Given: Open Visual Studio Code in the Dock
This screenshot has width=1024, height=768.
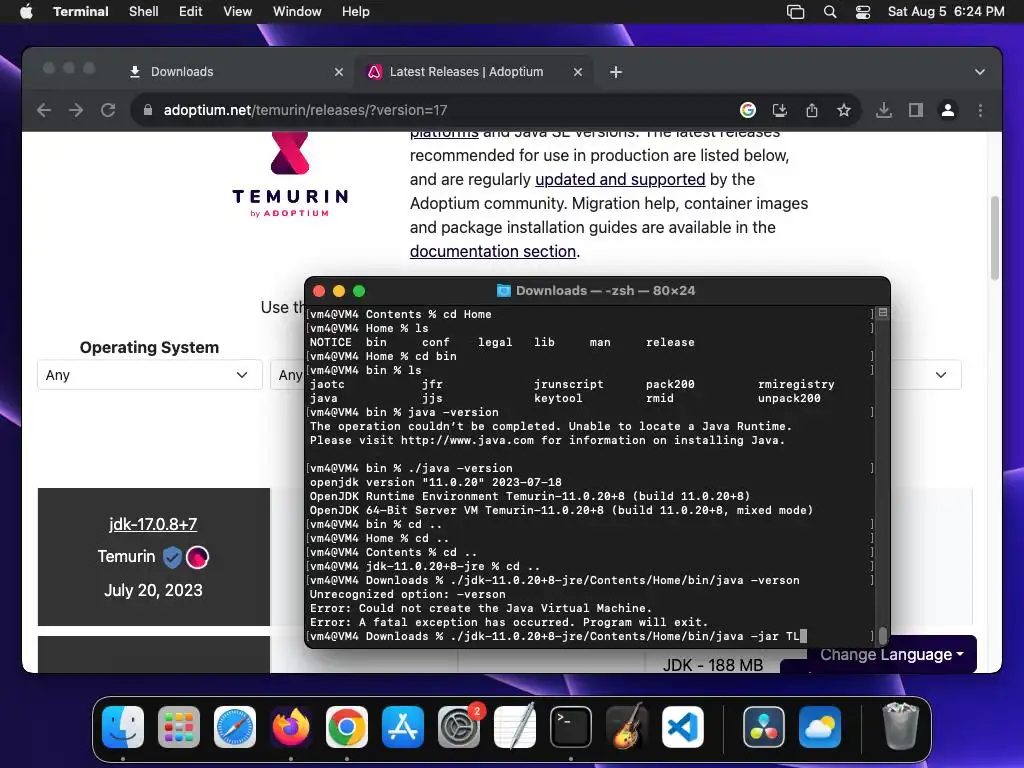Looking at the screenshot, I should (x=683, y=727).
